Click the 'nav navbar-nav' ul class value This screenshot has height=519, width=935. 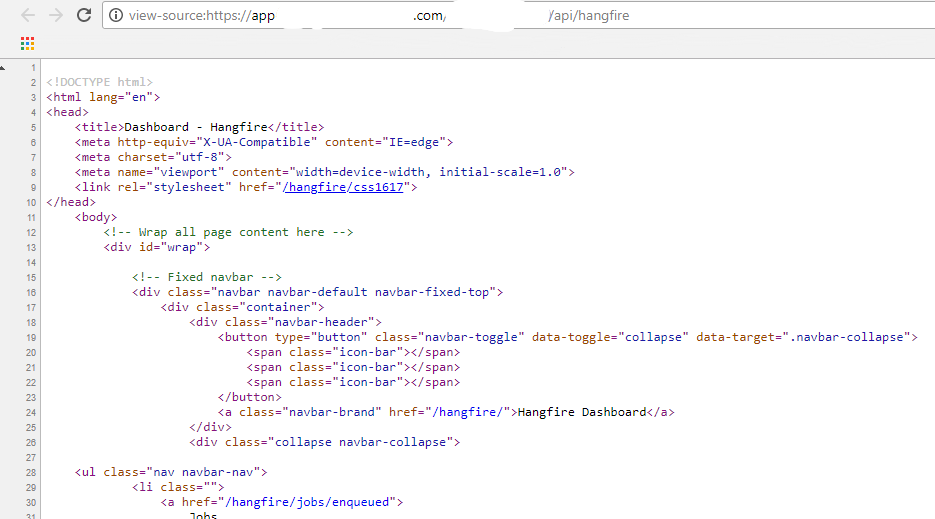point(203,472)
